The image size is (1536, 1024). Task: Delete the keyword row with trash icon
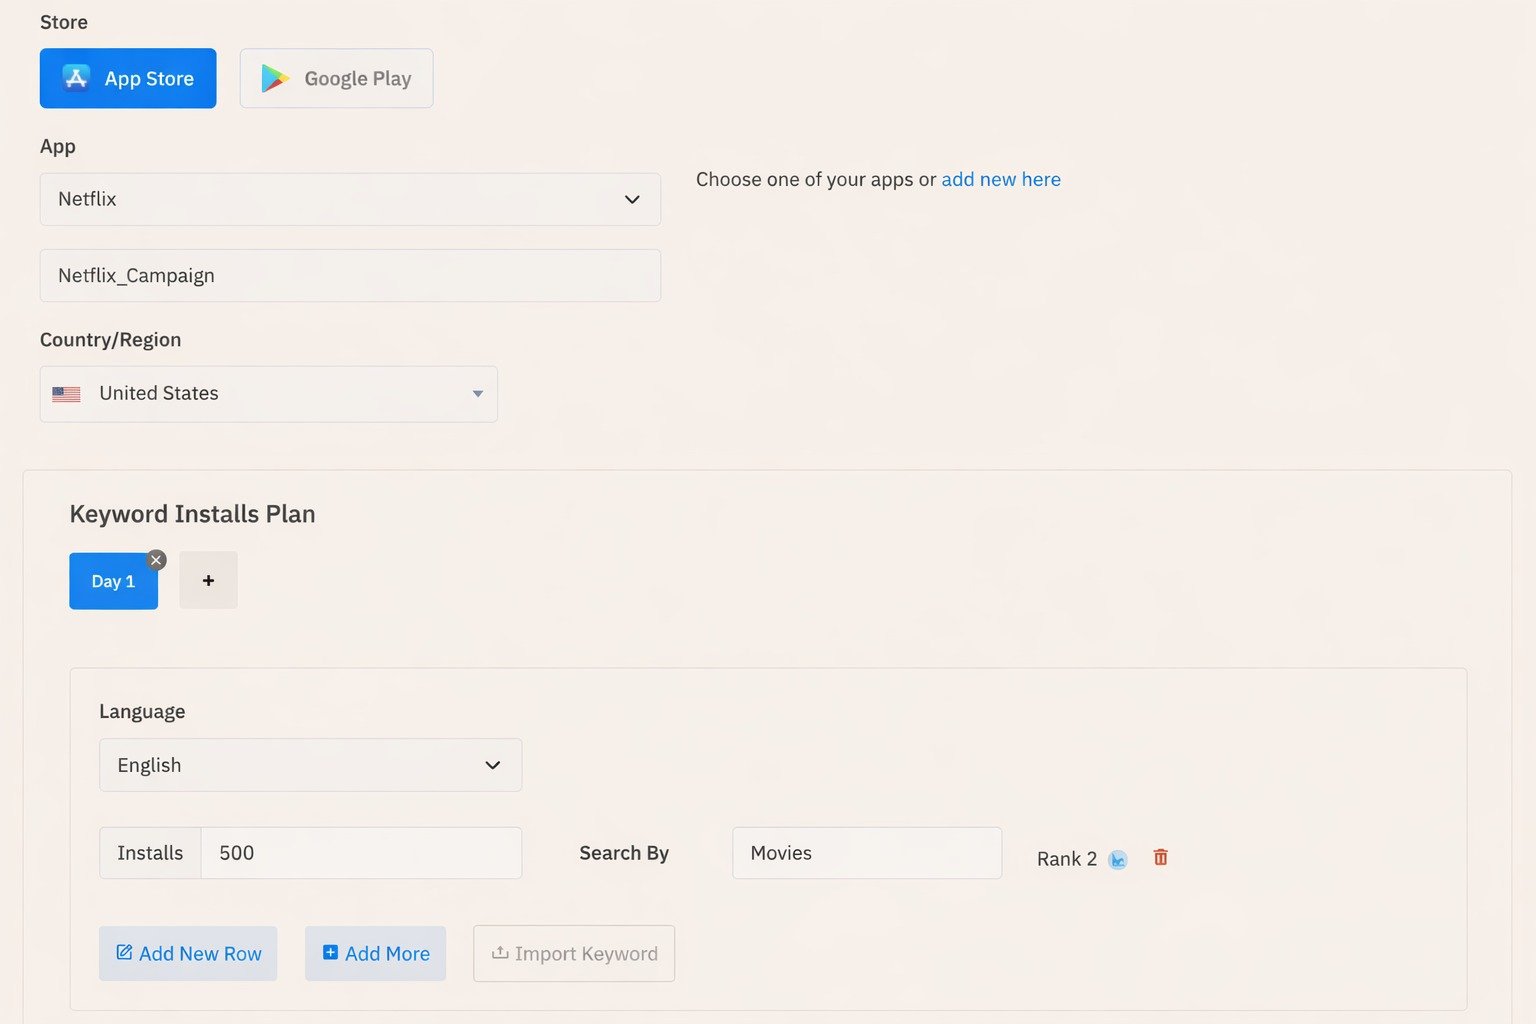pyautogui.click(x=1160, y=857)
